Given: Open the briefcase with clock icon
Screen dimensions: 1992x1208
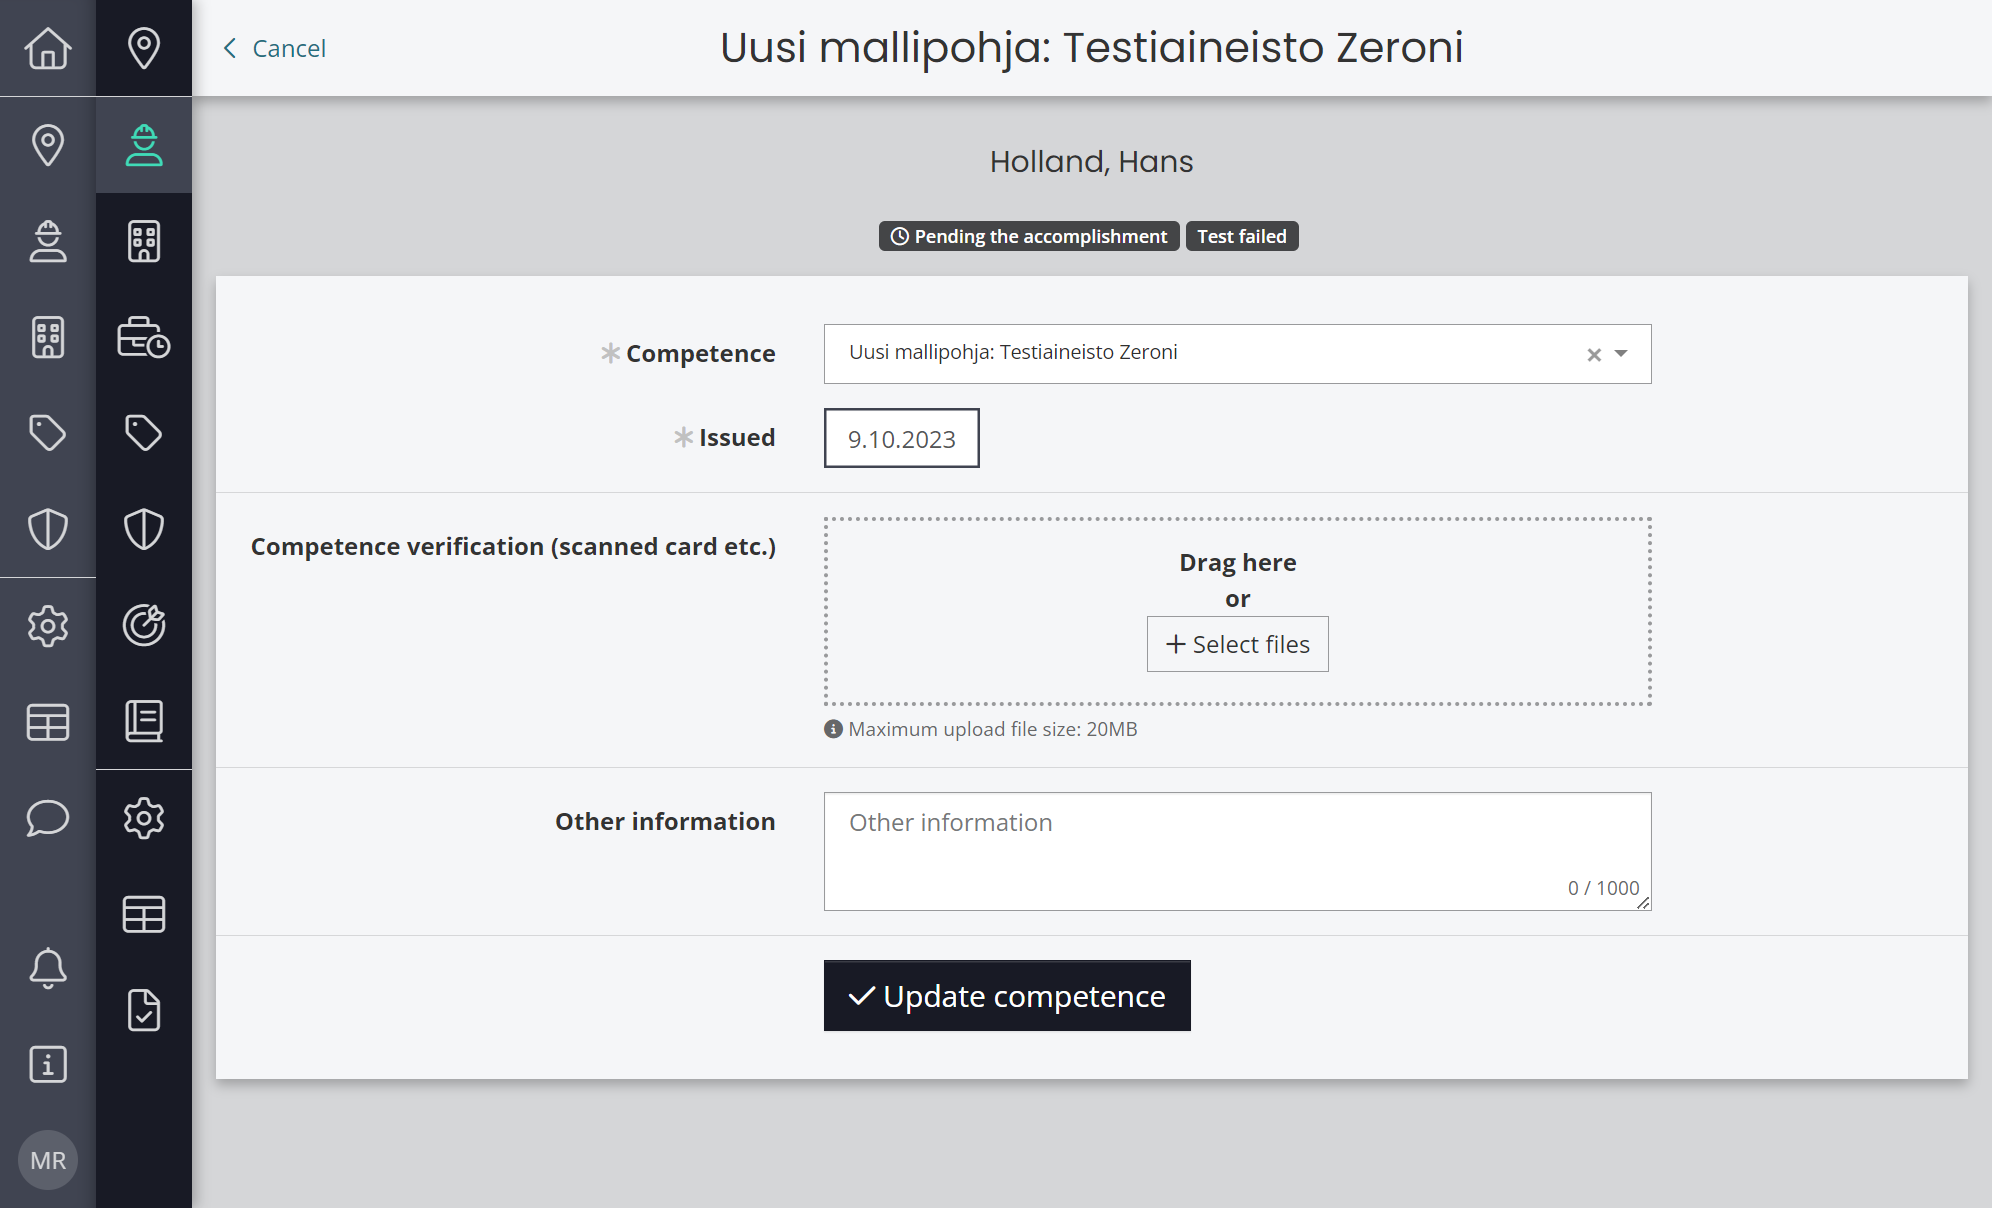Looking at the screenshot, I should [144, 337].
